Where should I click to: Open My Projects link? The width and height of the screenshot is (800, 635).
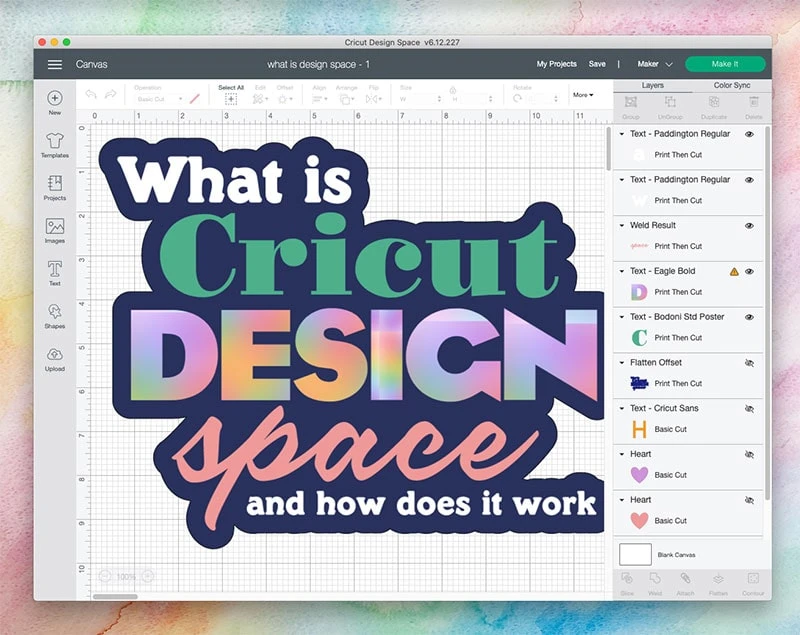pos(556,64)
